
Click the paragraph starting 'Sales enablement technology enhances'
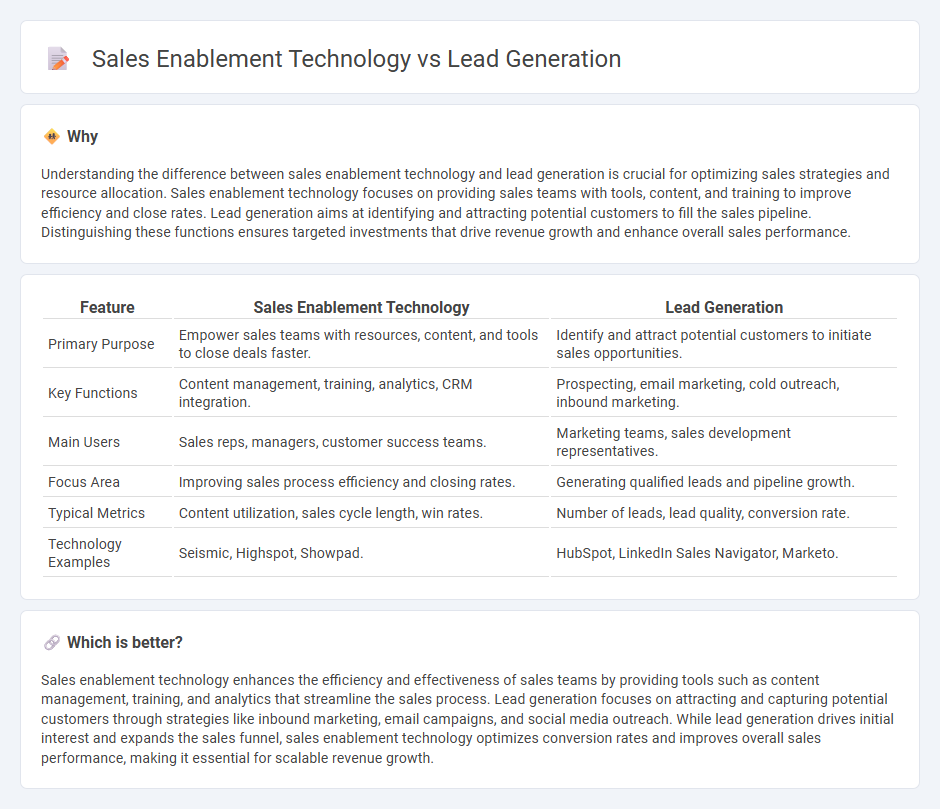pos(468,719)
